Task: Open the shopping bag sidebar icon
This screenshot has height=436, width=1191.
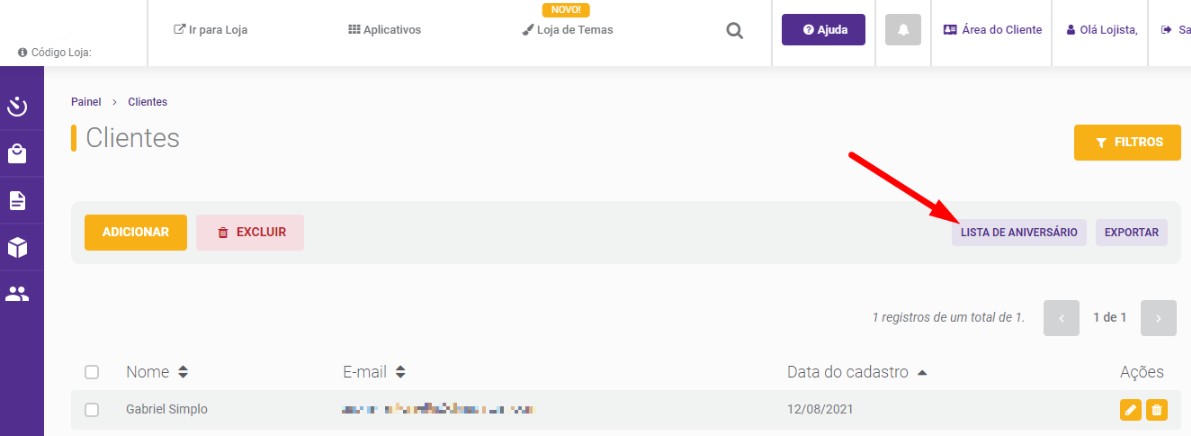Action: click(x=17, y=154)
